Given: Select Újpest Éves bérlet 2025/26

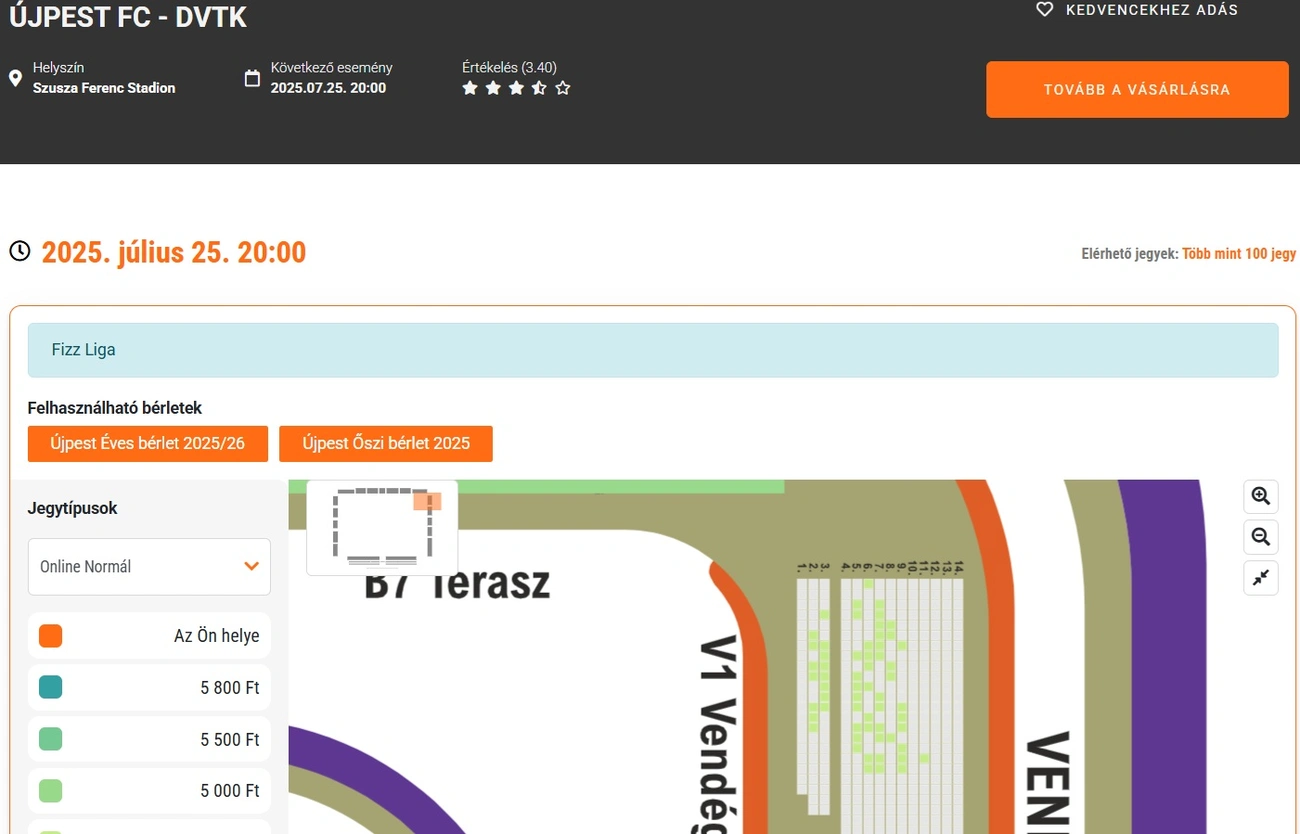Looking at the screenshot, I should (x=148, y=443).
